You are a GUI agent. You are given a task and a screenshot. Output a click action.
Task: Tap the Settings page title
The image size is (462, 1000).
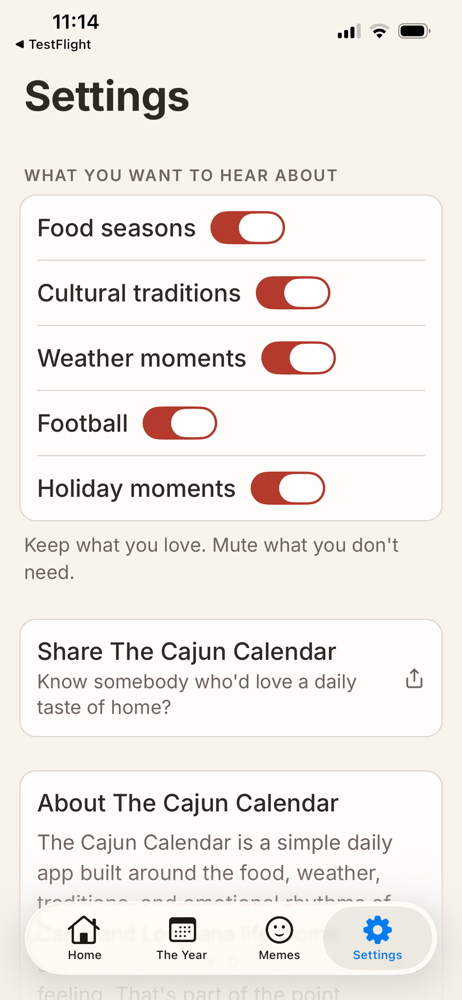pos(107,96)
